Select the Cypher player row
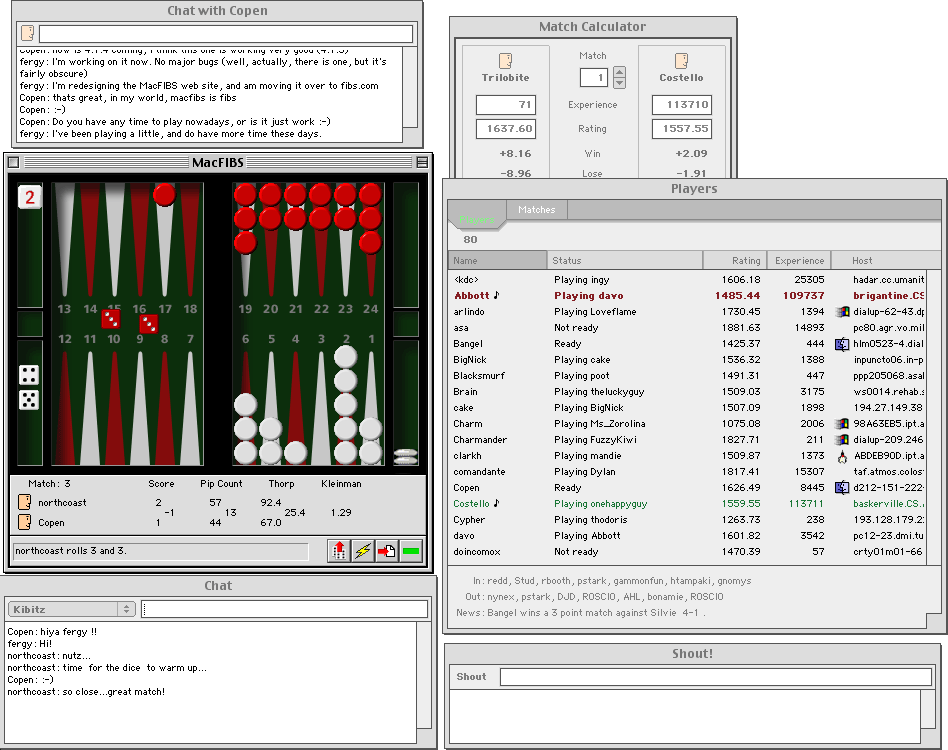The height and width of the screenshot is (750, 948). point(688,520)
